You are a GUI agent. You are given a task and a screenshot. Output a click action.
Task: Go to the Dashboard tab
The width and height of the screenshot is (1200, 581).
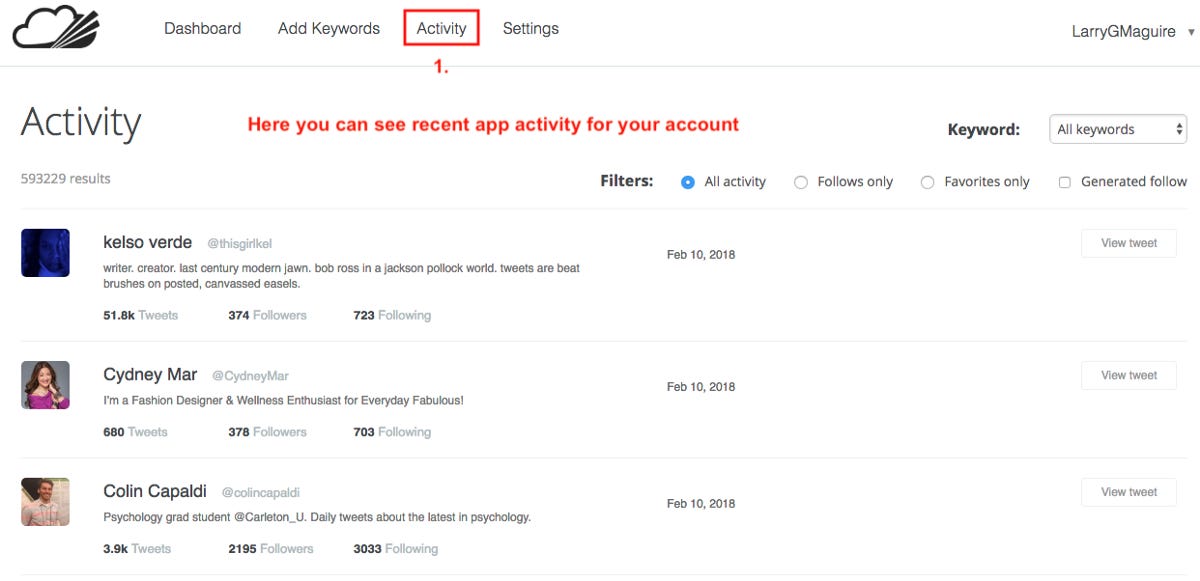[x=202, y=28]
